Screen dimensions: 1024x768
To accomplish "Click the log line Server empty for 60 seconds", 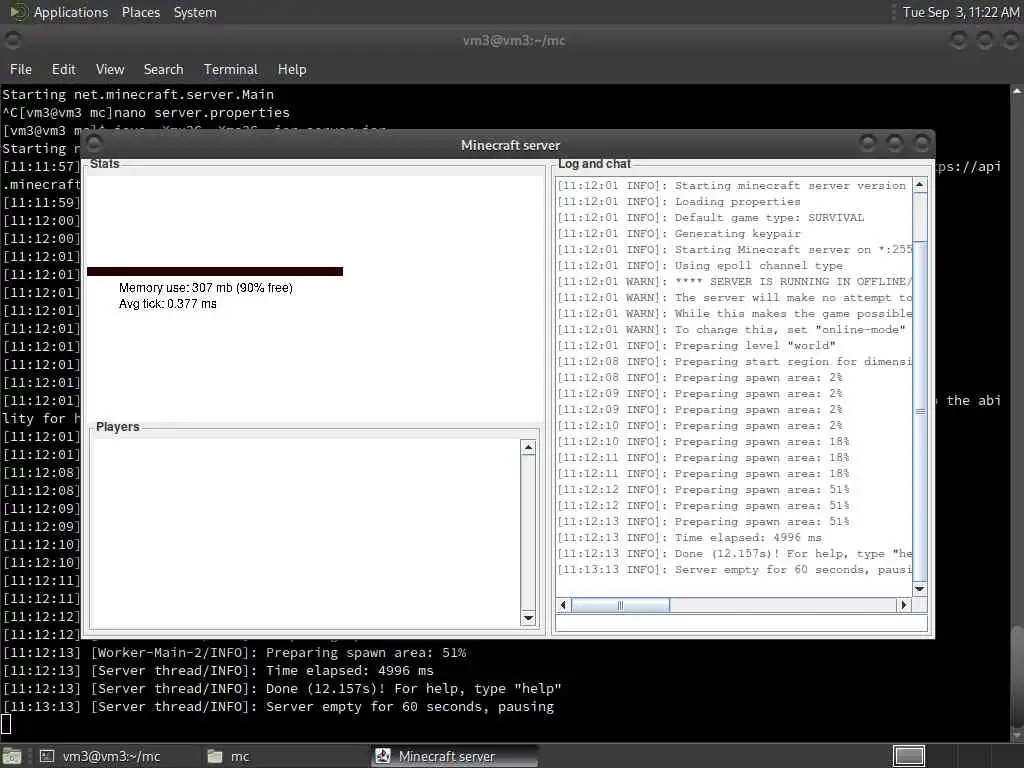I will [734, 569].
